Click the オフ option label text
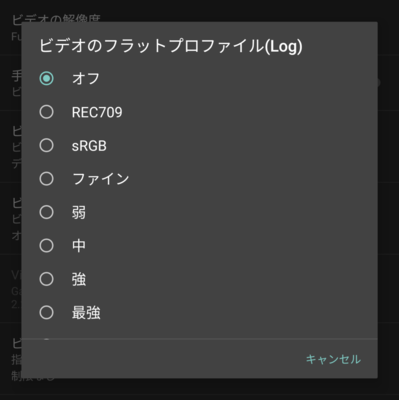The image size is (399, 400). coord(86,79)
